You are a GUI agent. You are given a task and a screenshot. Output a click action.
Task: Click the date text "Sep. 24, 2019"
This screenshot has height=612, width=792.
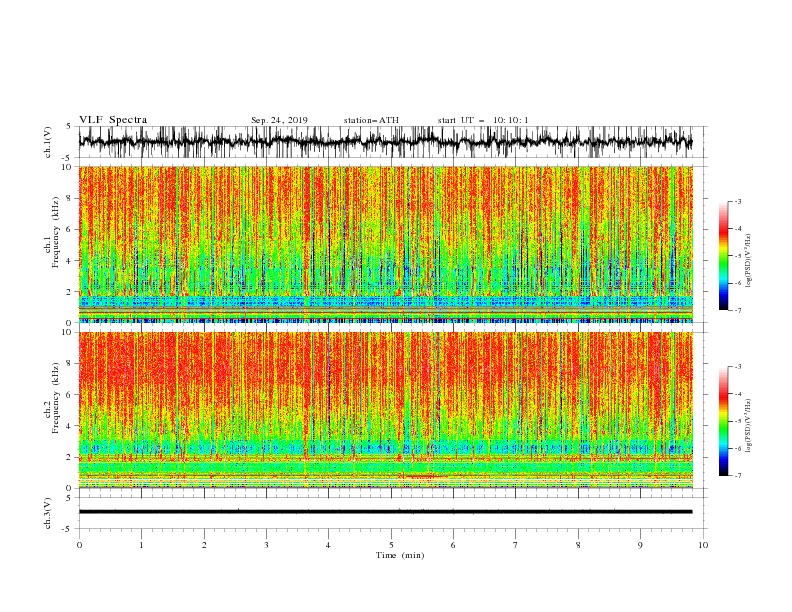click(279, 120)
